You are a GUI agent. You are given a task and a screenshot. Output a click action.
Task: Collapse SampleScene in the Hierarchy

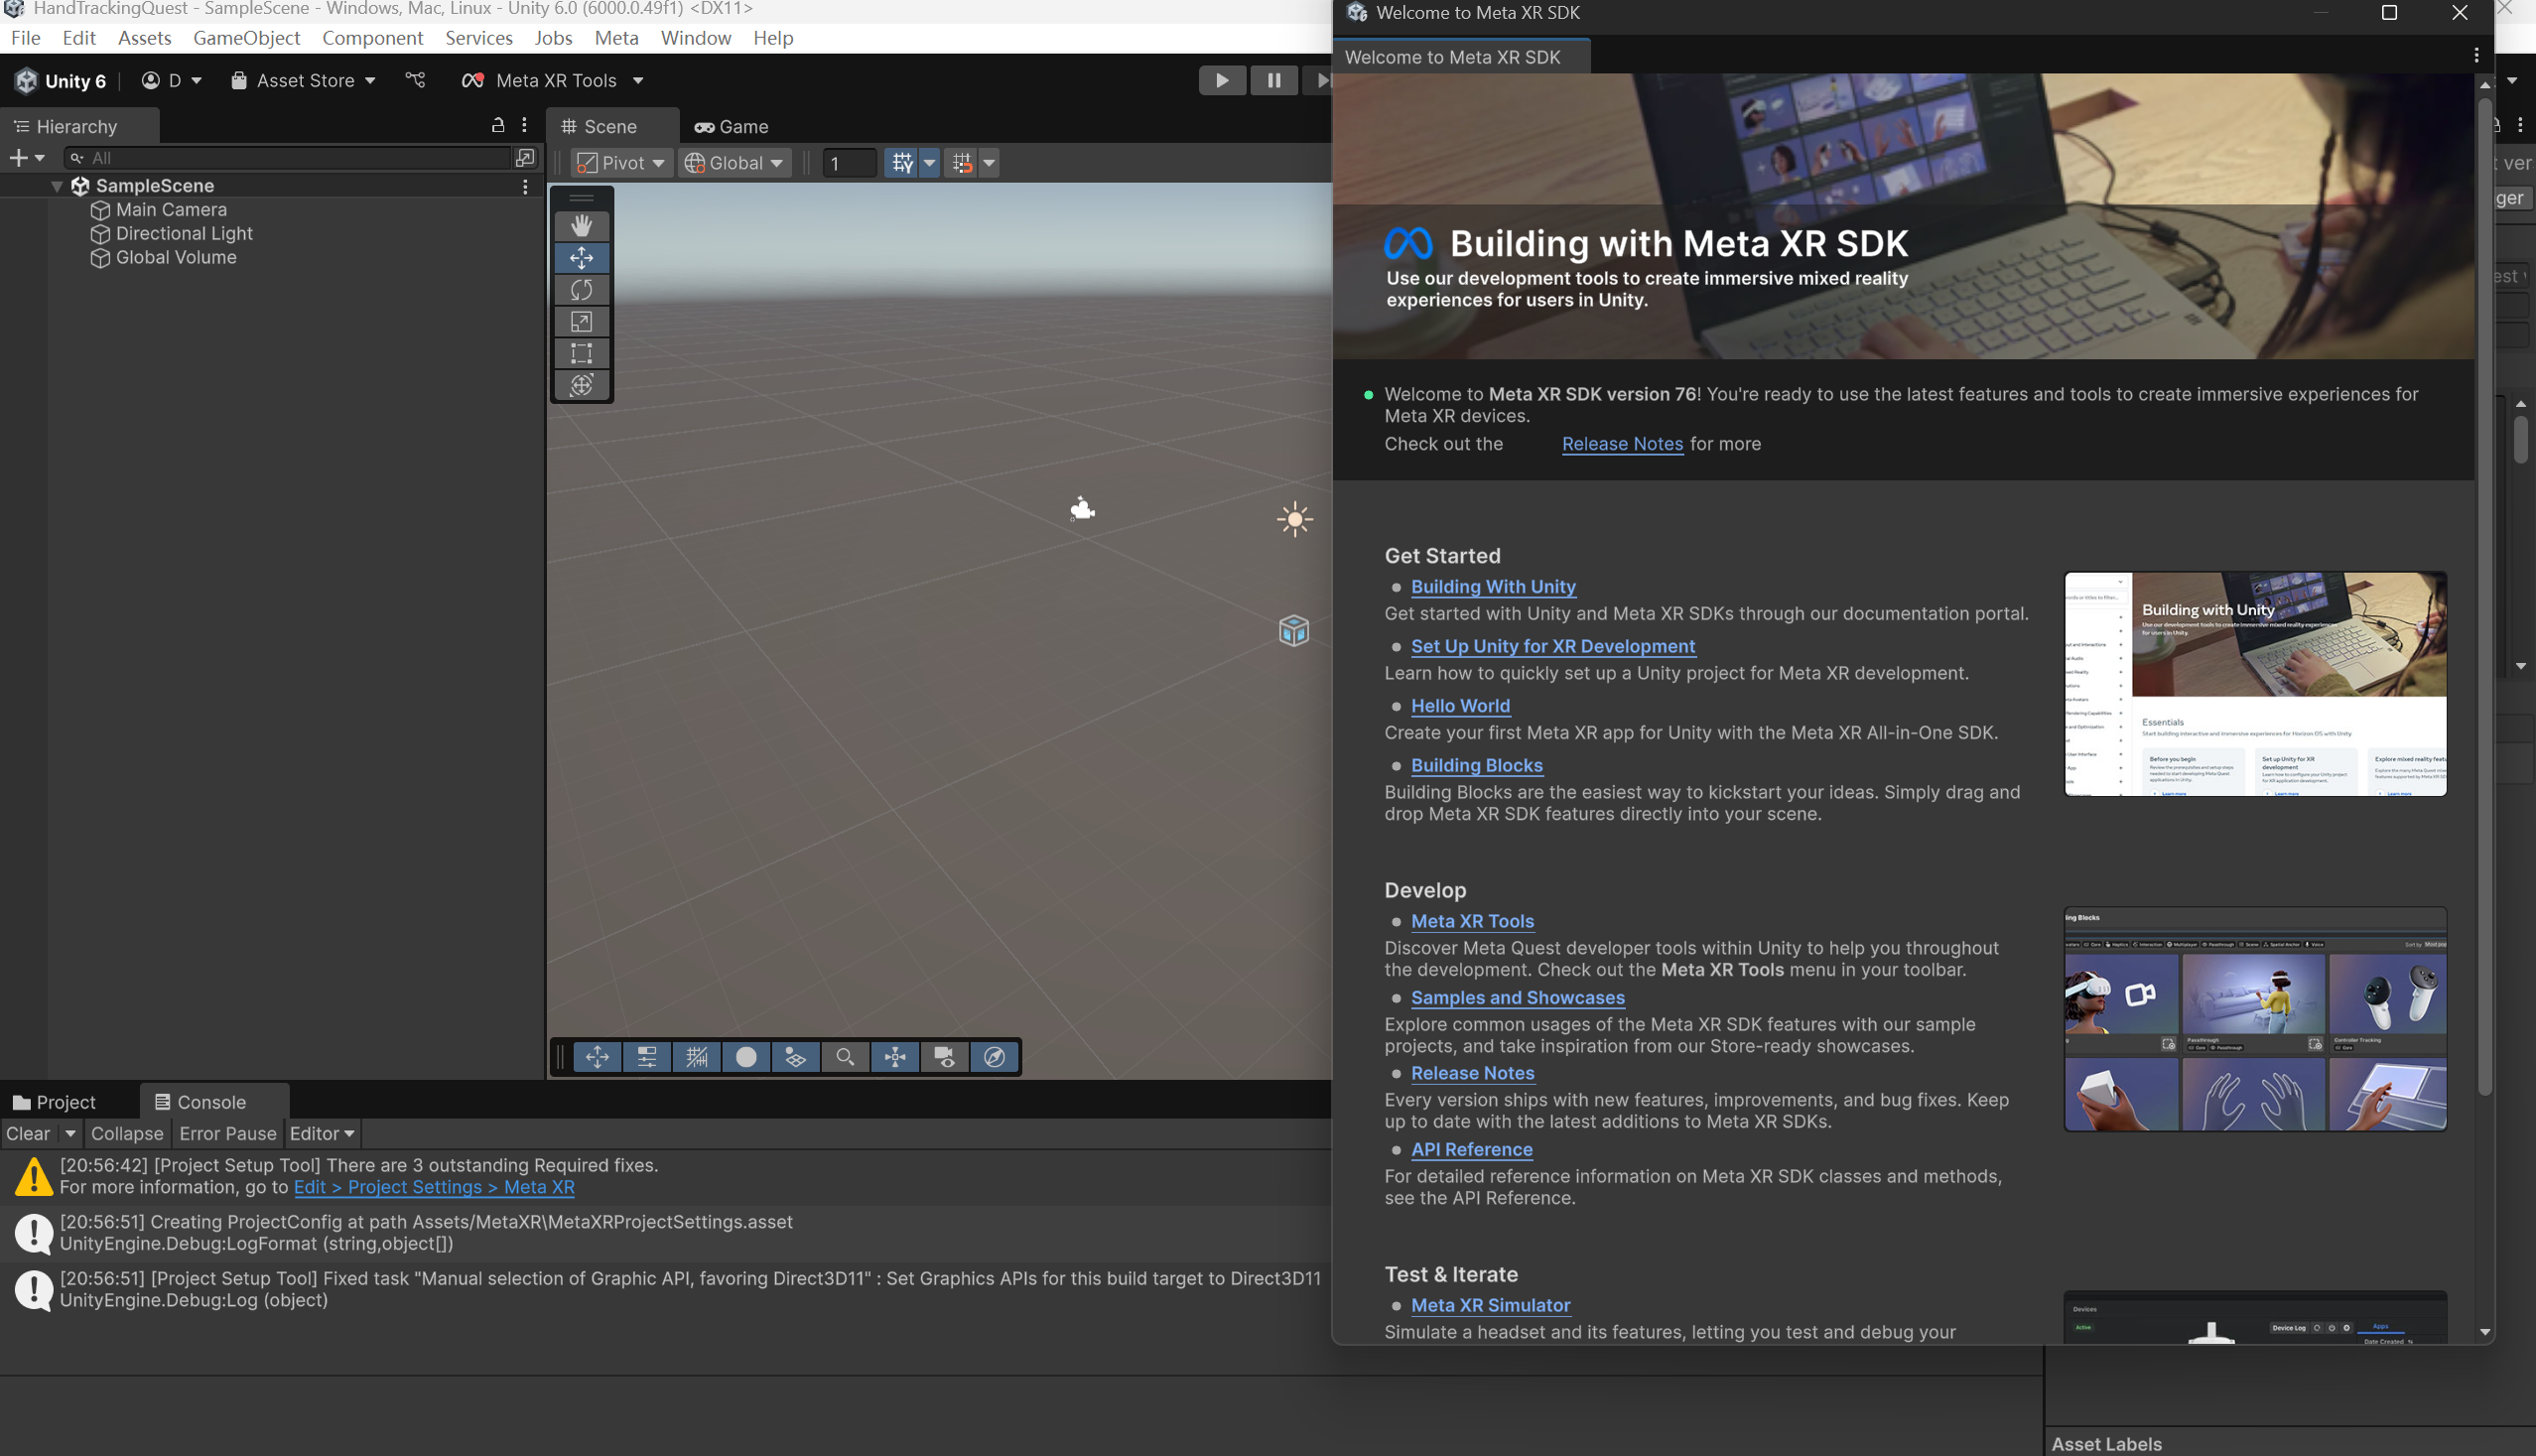[57, 185]
